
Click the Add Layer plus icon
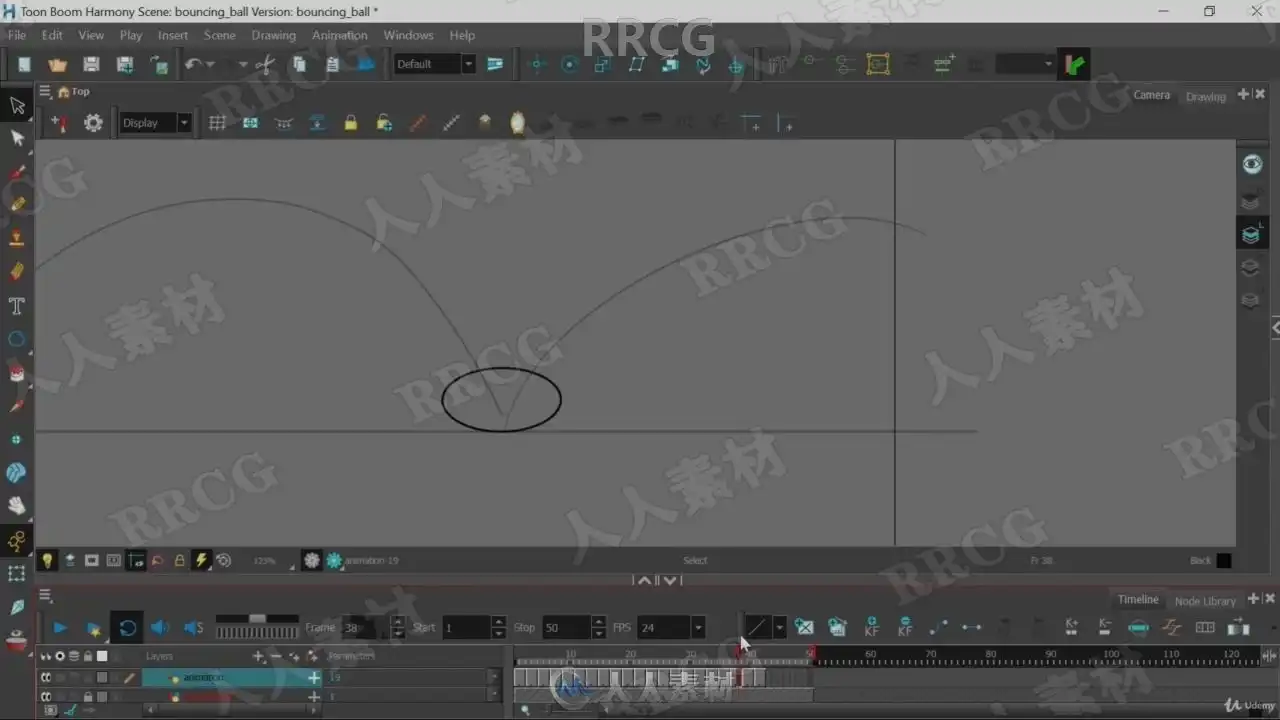(259, 656)
